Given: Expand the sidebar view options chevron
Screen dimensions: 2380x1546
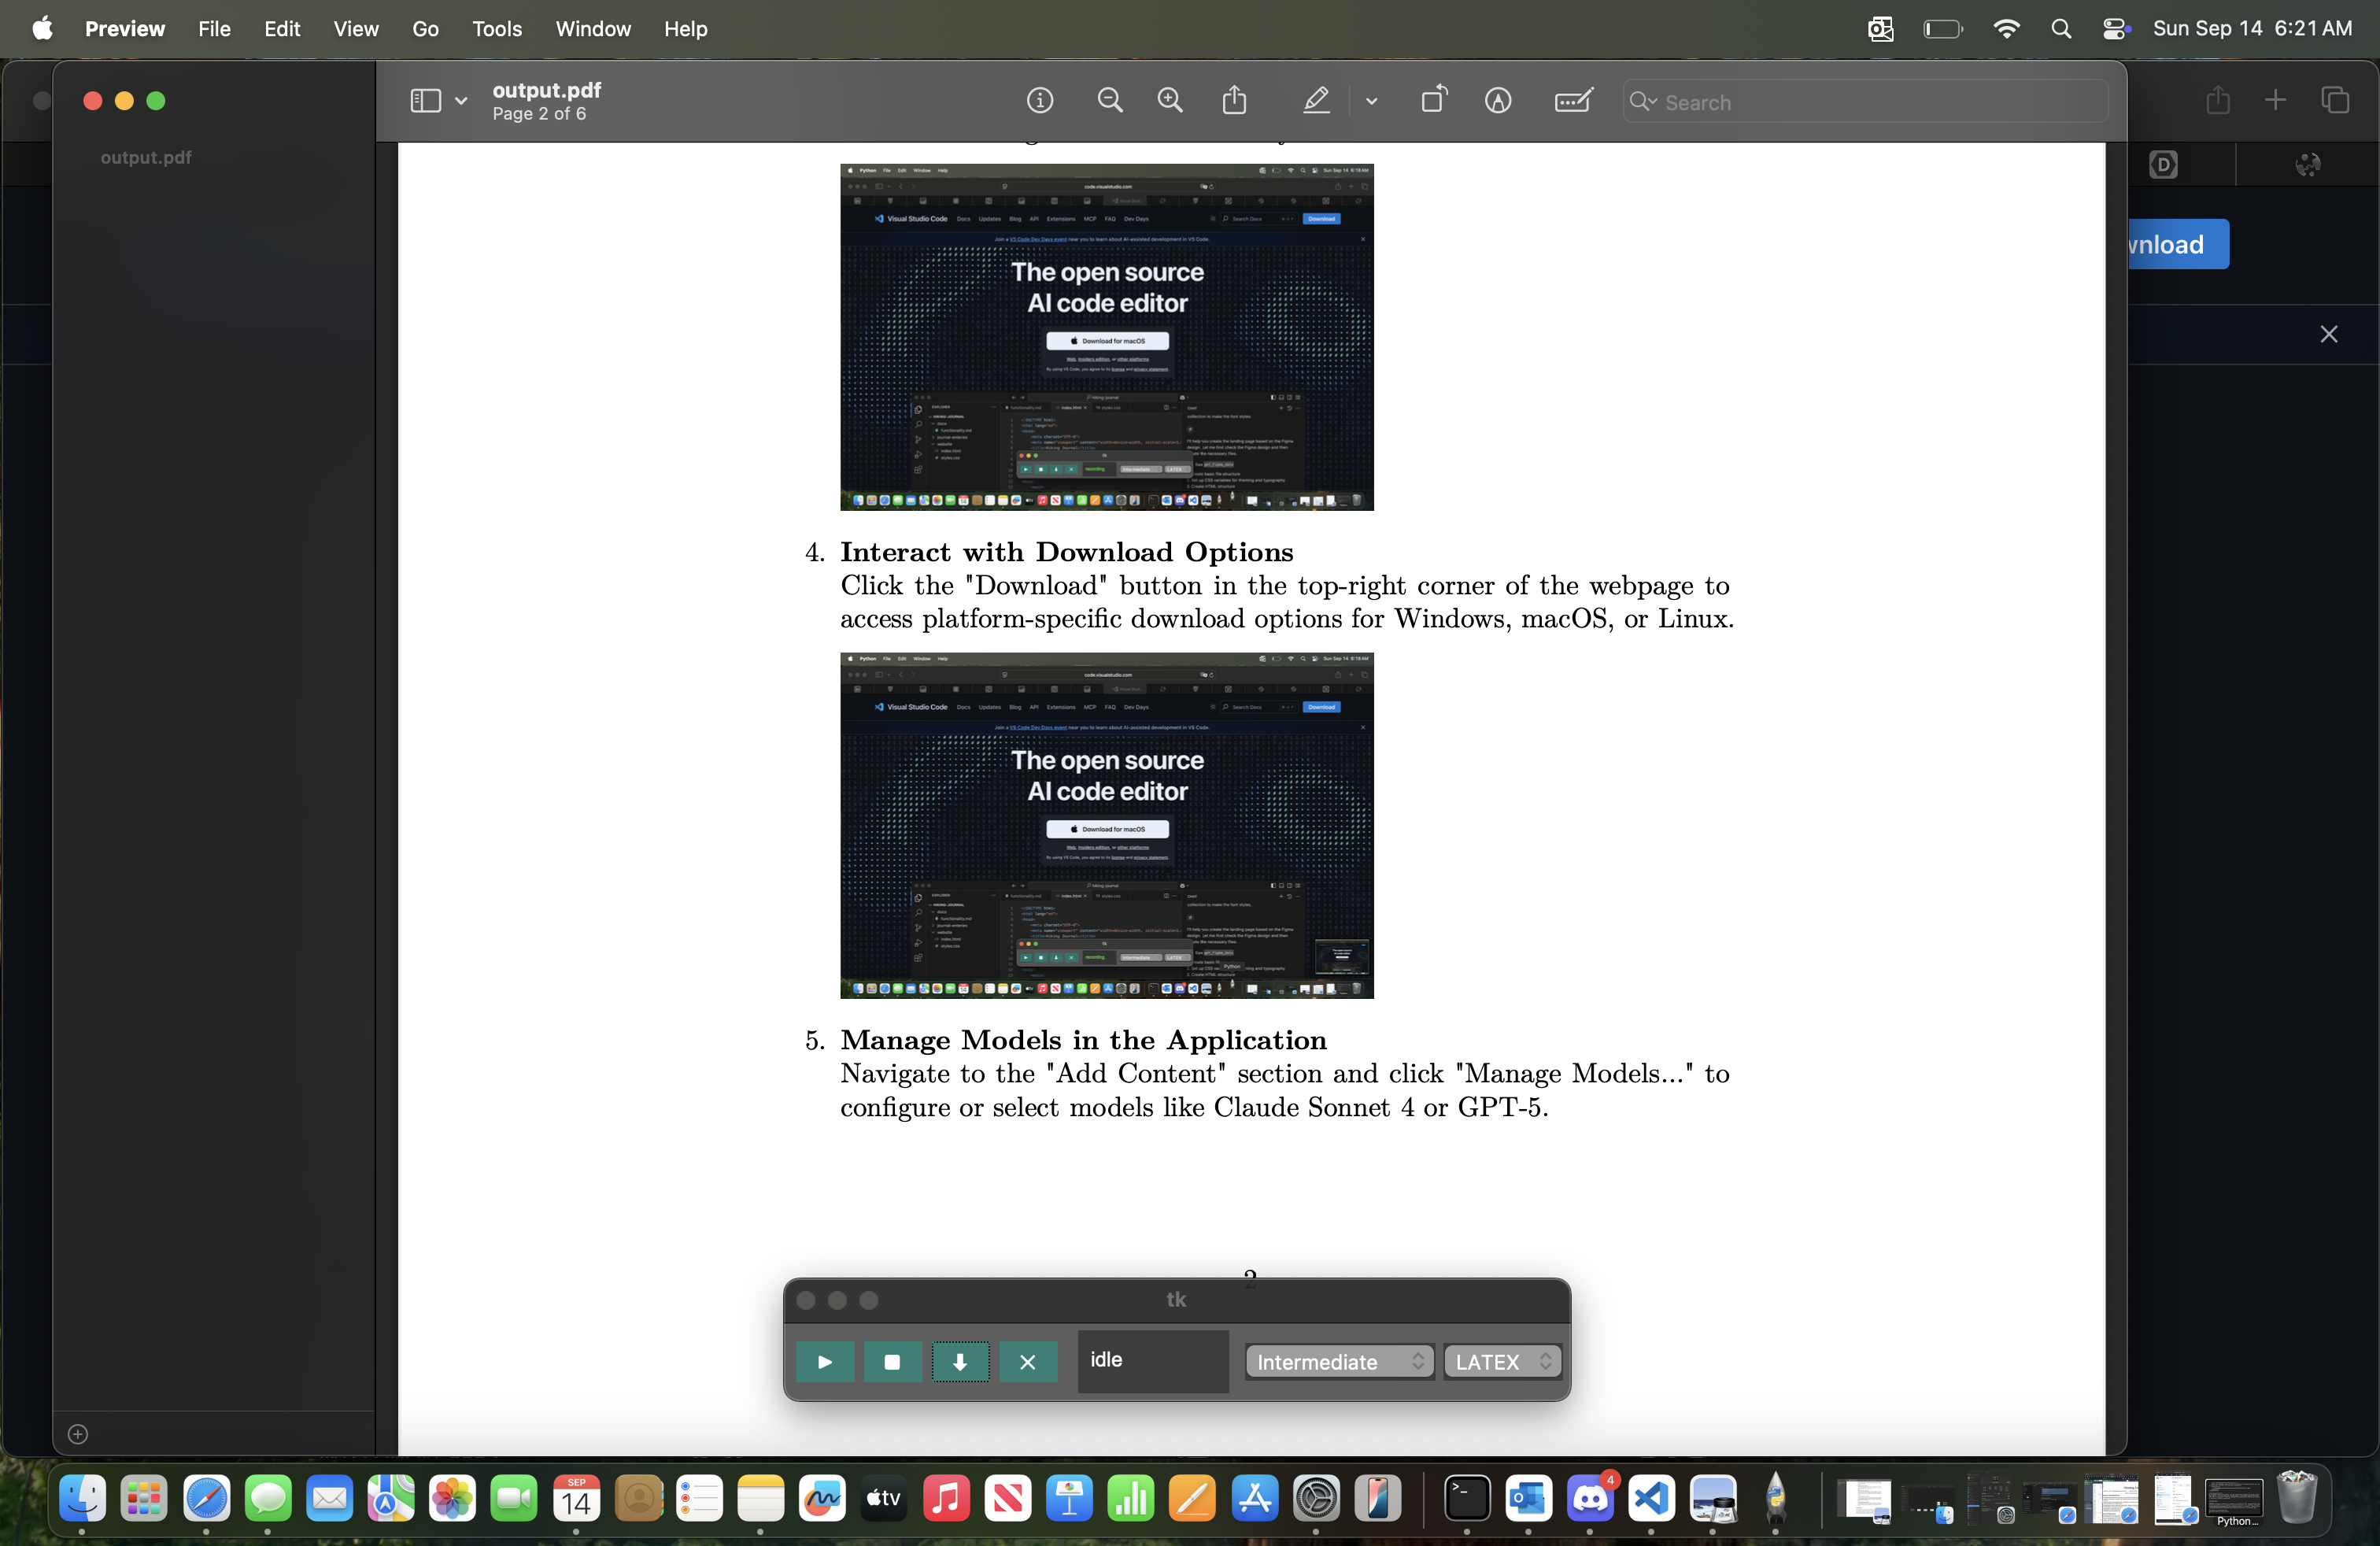Looking at the screenshot, I should coord(461,101).
